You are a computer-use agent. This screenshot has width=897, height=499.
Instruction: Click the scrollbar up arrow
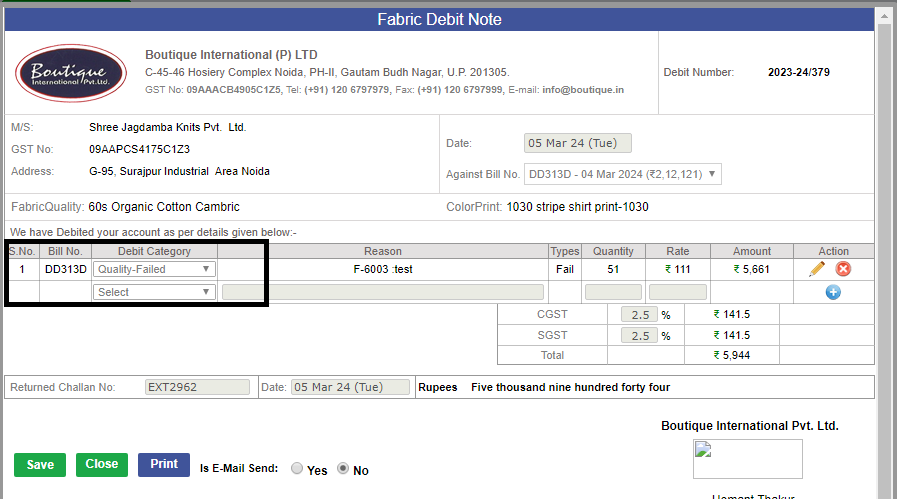coord(884,17)
